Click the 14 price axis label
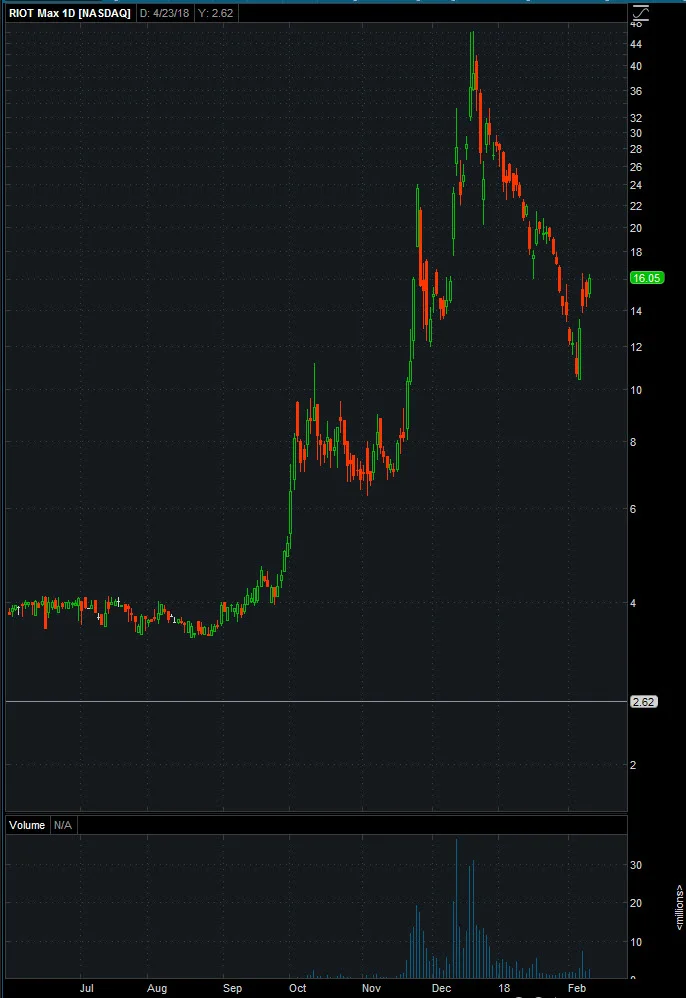The width and height of the screenshot is (686, 998). (x=636, y=311)
